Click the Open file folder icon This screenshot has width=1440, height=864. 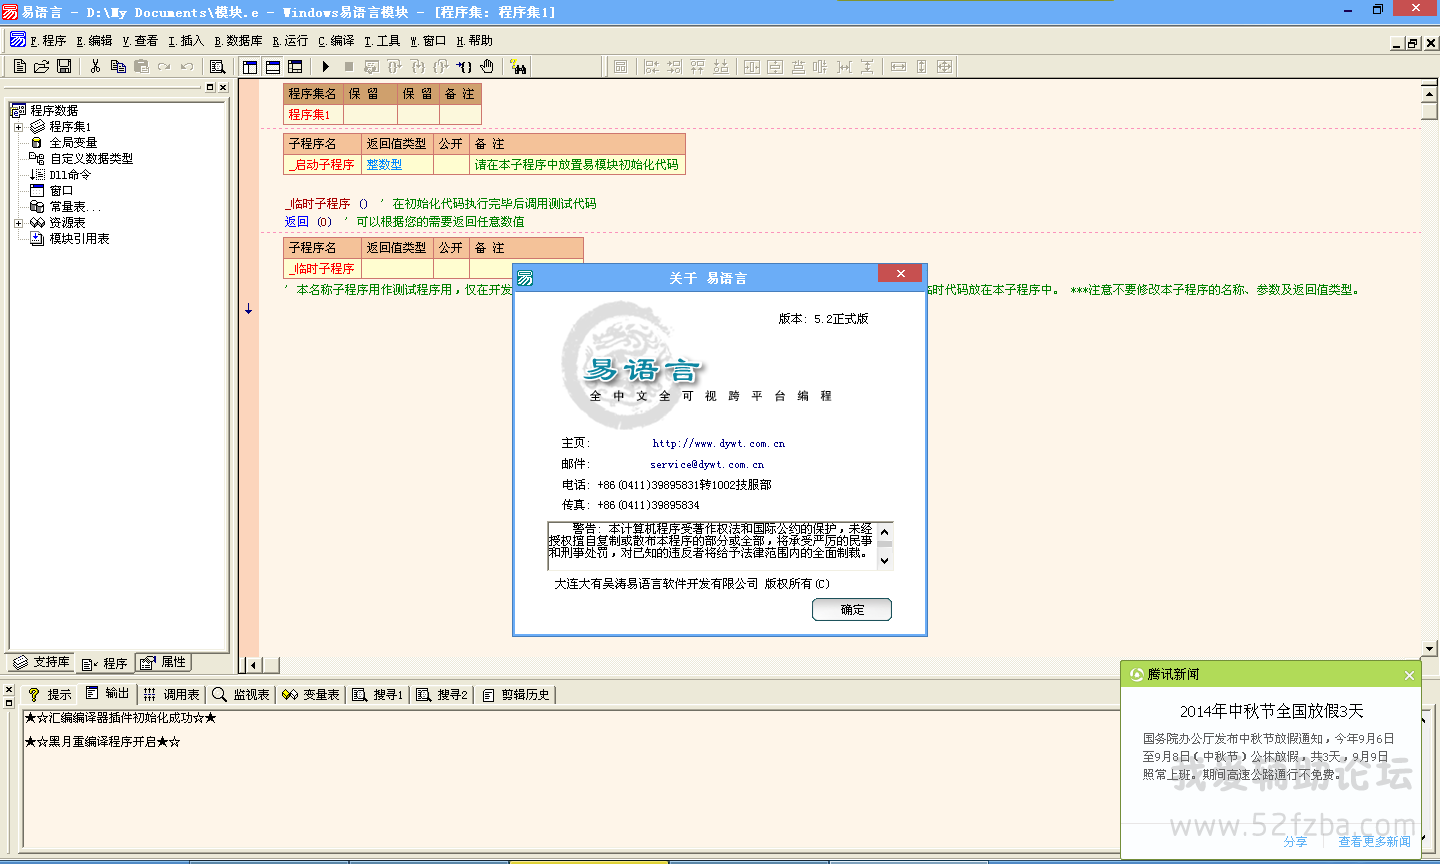(41, 66)
